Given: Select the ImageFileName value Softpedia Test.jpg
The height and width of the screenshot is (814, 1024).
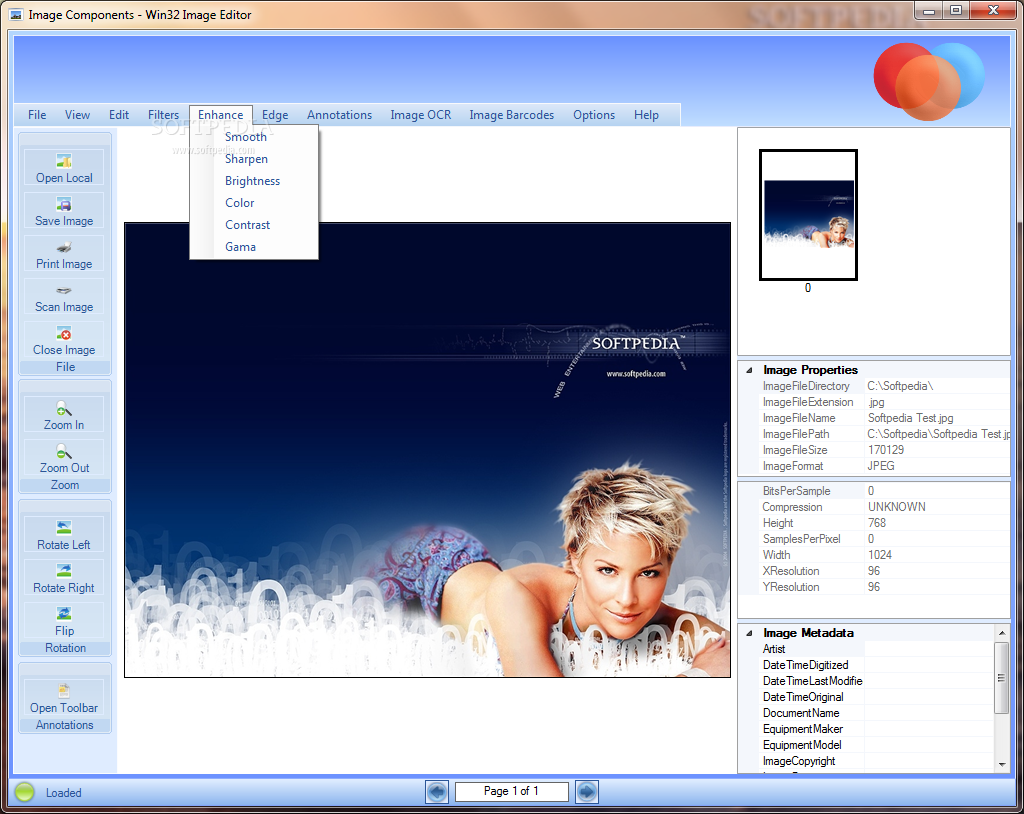Looking at the screenshot, I should (x=910, y=418).
